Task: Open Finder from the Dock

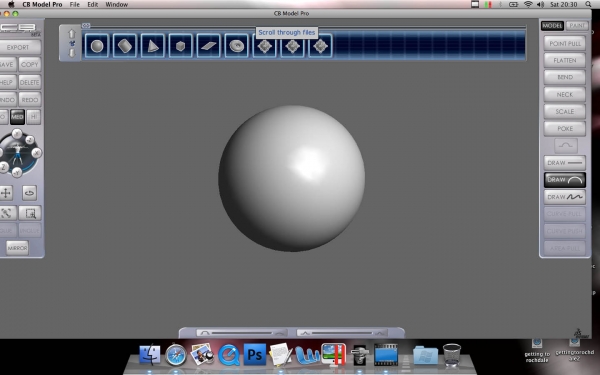Action: pos(150,355)
